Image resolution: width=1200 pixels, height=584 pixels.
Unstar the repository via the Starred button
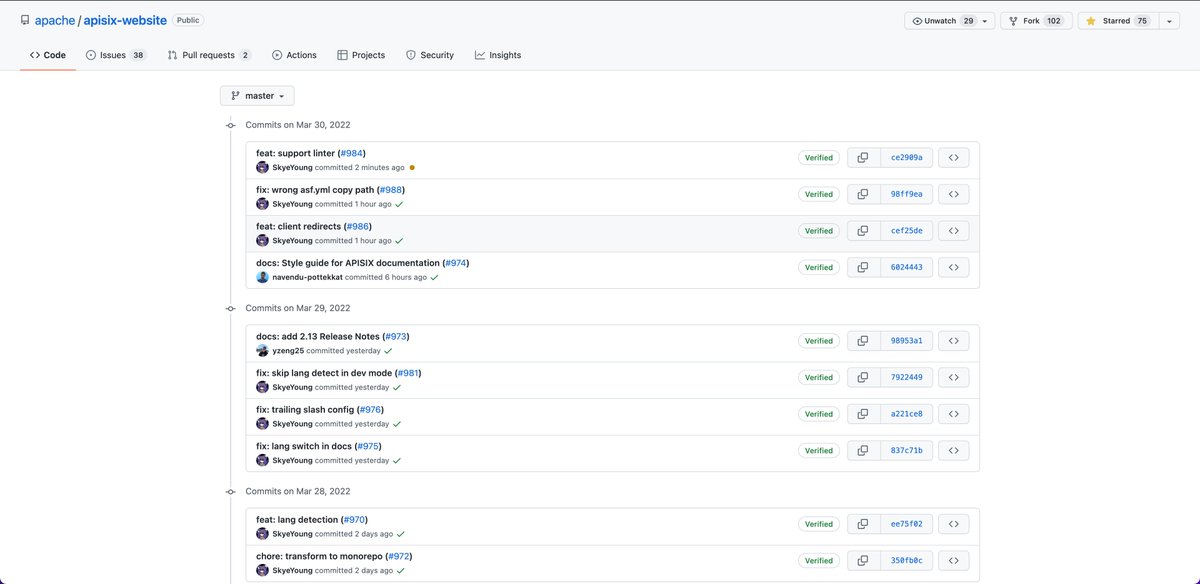[1115, 19]
